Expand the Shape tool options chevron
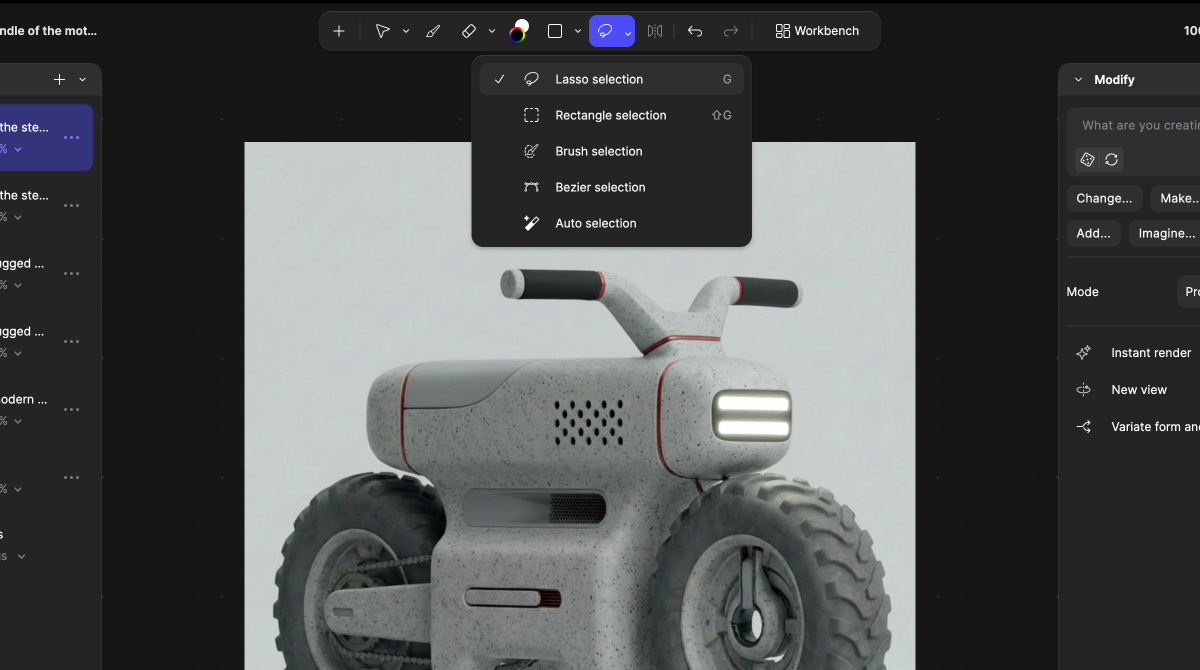 click(x=578, y=31)
